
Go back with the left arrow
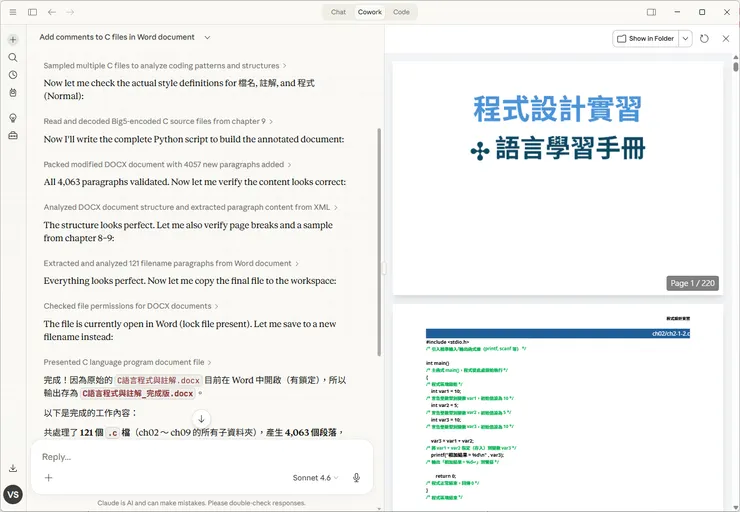tap(52, 12)
